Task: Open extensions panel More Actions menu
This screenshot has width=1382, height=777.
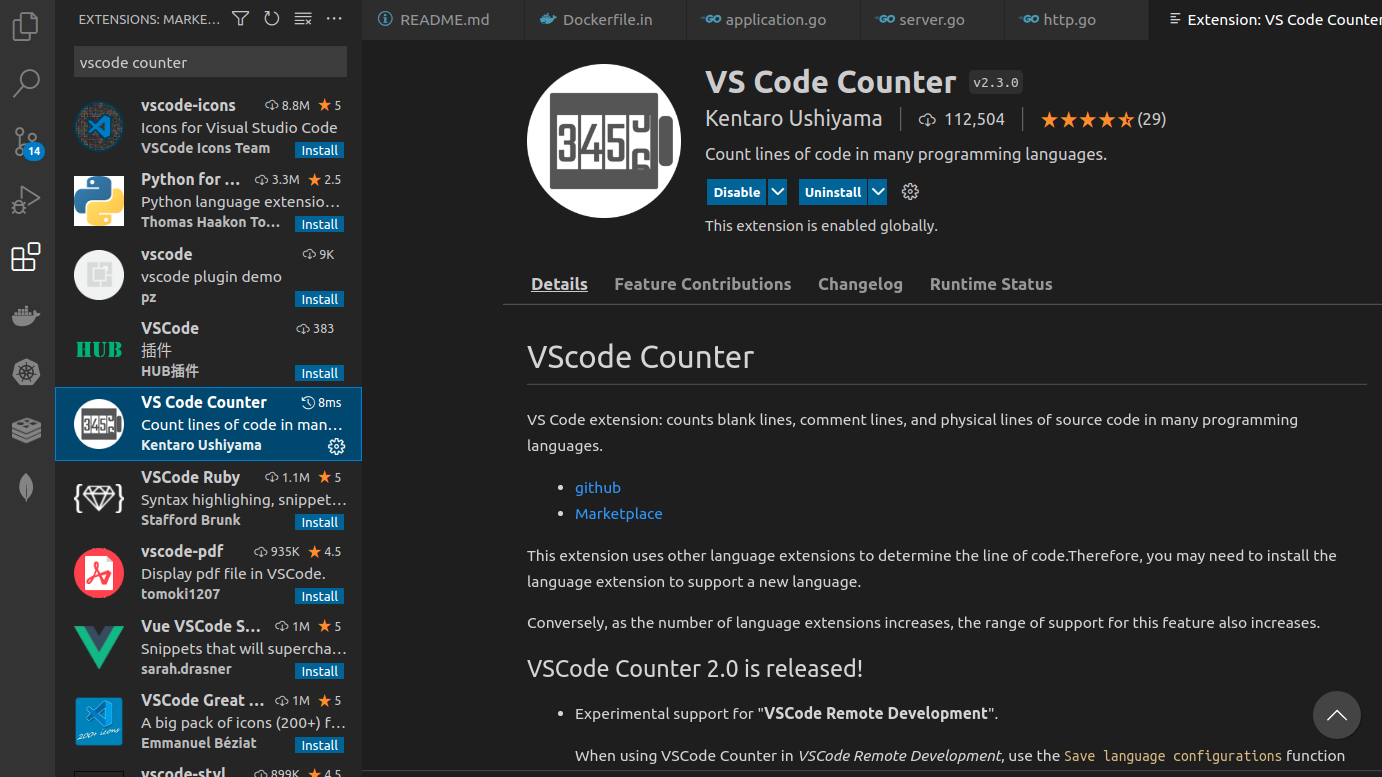Action: pos(333,18)
